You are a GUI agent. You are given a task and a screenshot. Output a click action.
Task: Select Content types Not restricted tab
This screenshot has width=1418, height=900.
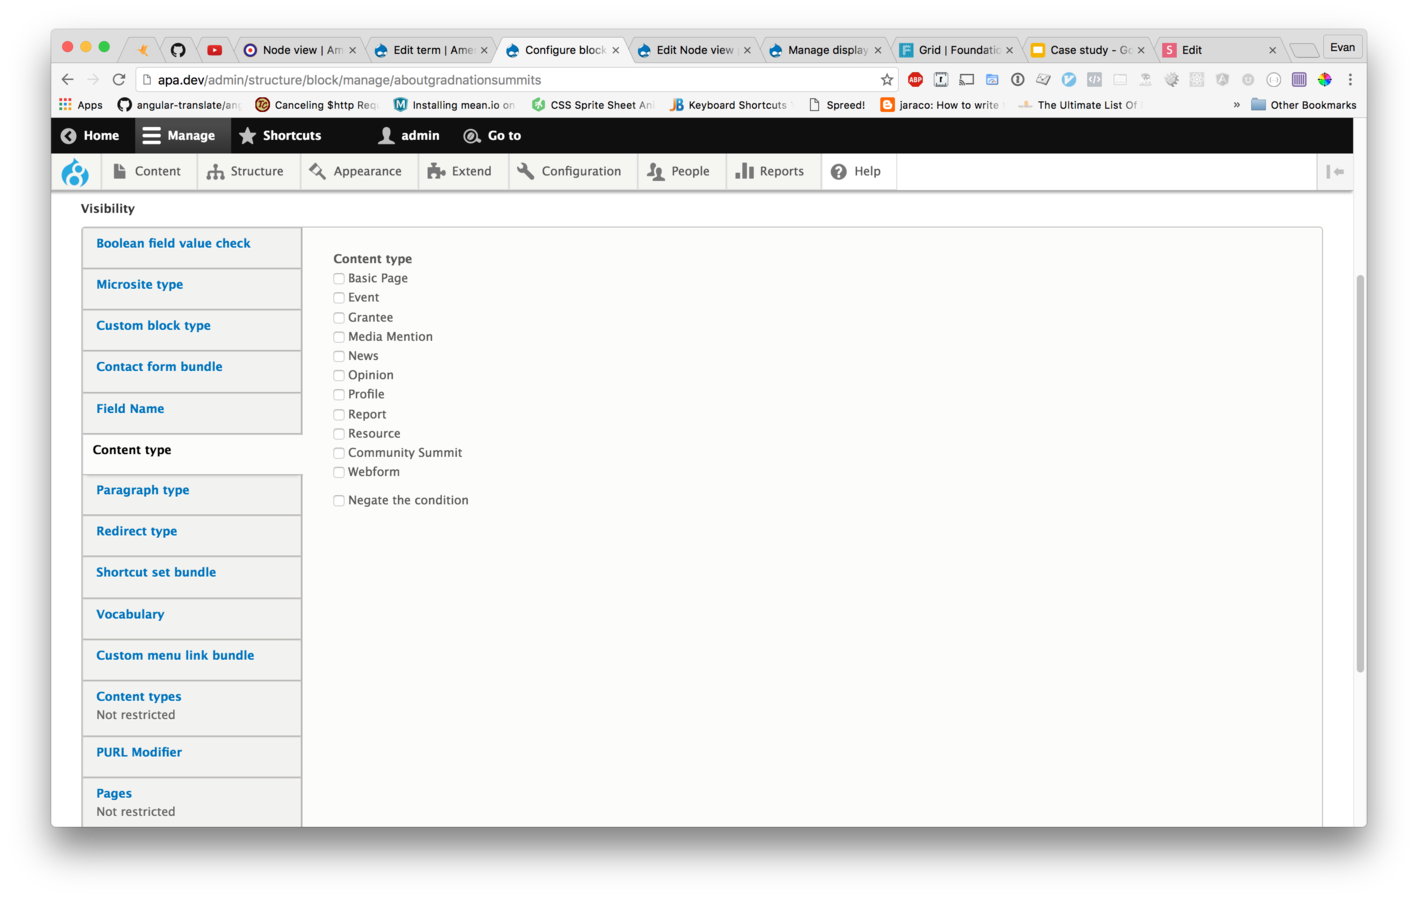(192, 708)
